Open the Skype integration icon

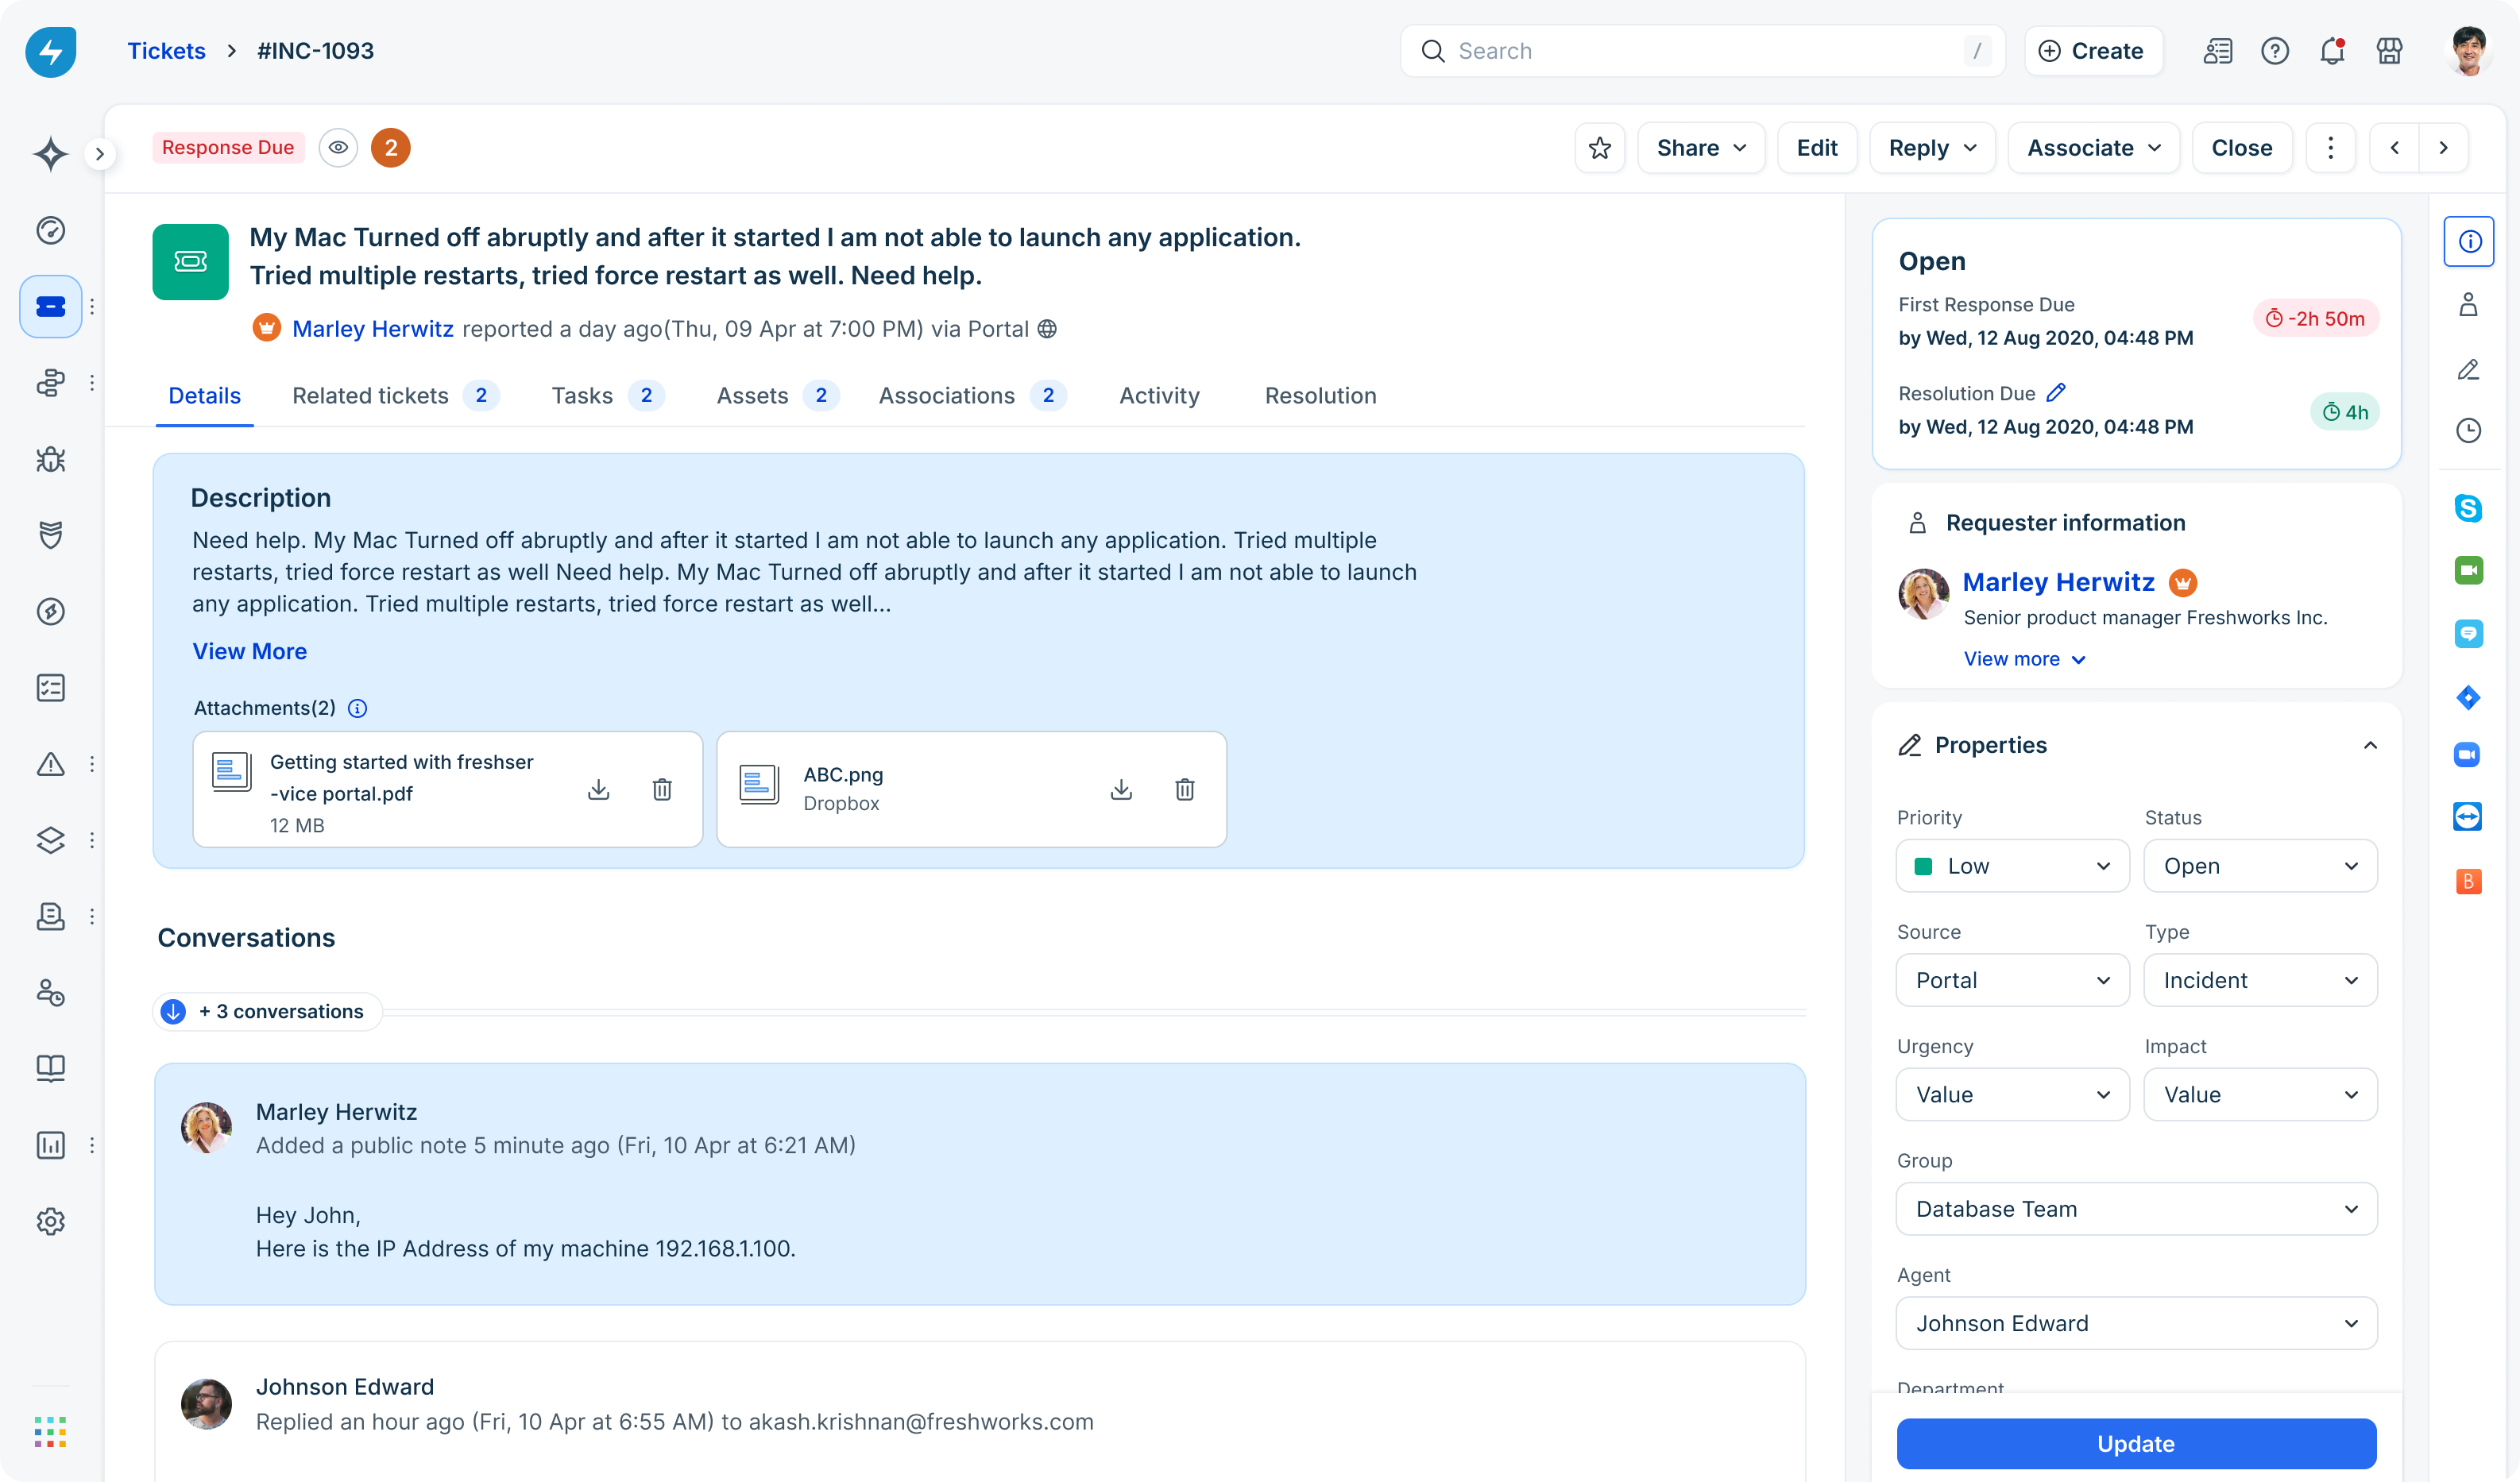coord(2467,508)
